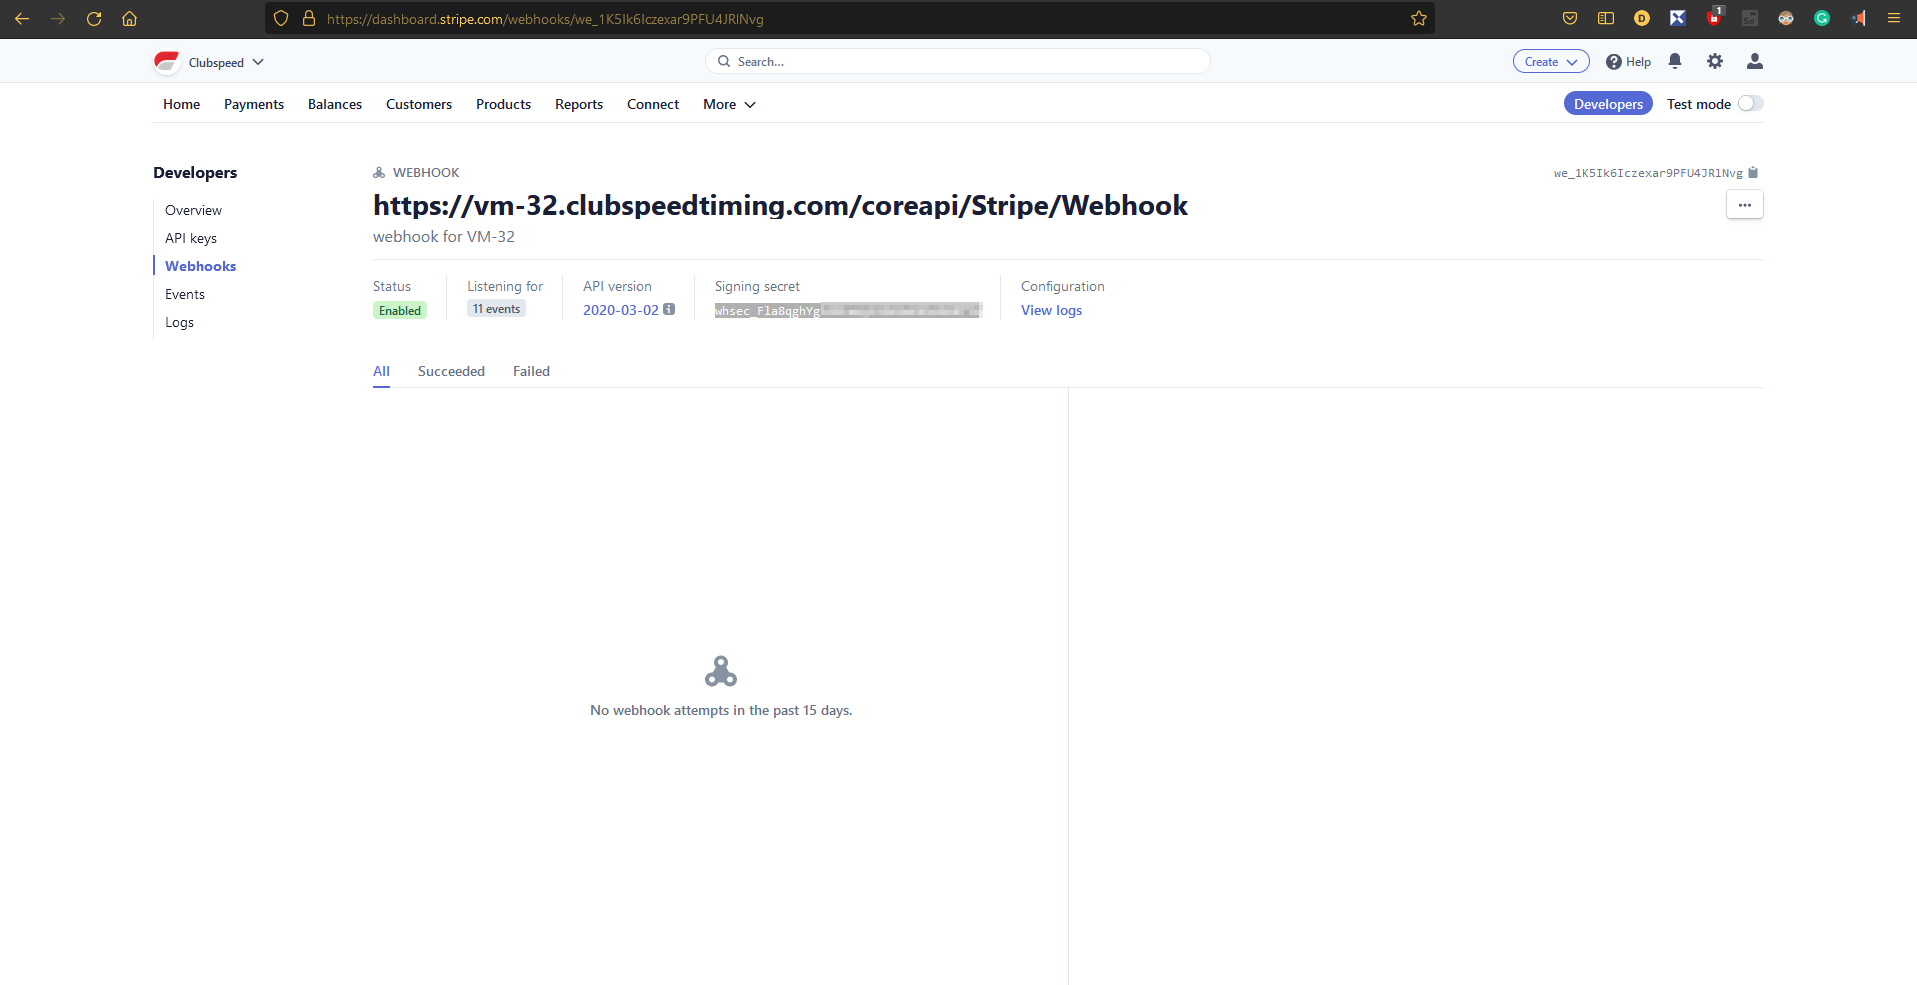Screen dimensions: 1917x985
Task: Open the reader sidebar icon in toolbar
Action: tap(1606, 18)
